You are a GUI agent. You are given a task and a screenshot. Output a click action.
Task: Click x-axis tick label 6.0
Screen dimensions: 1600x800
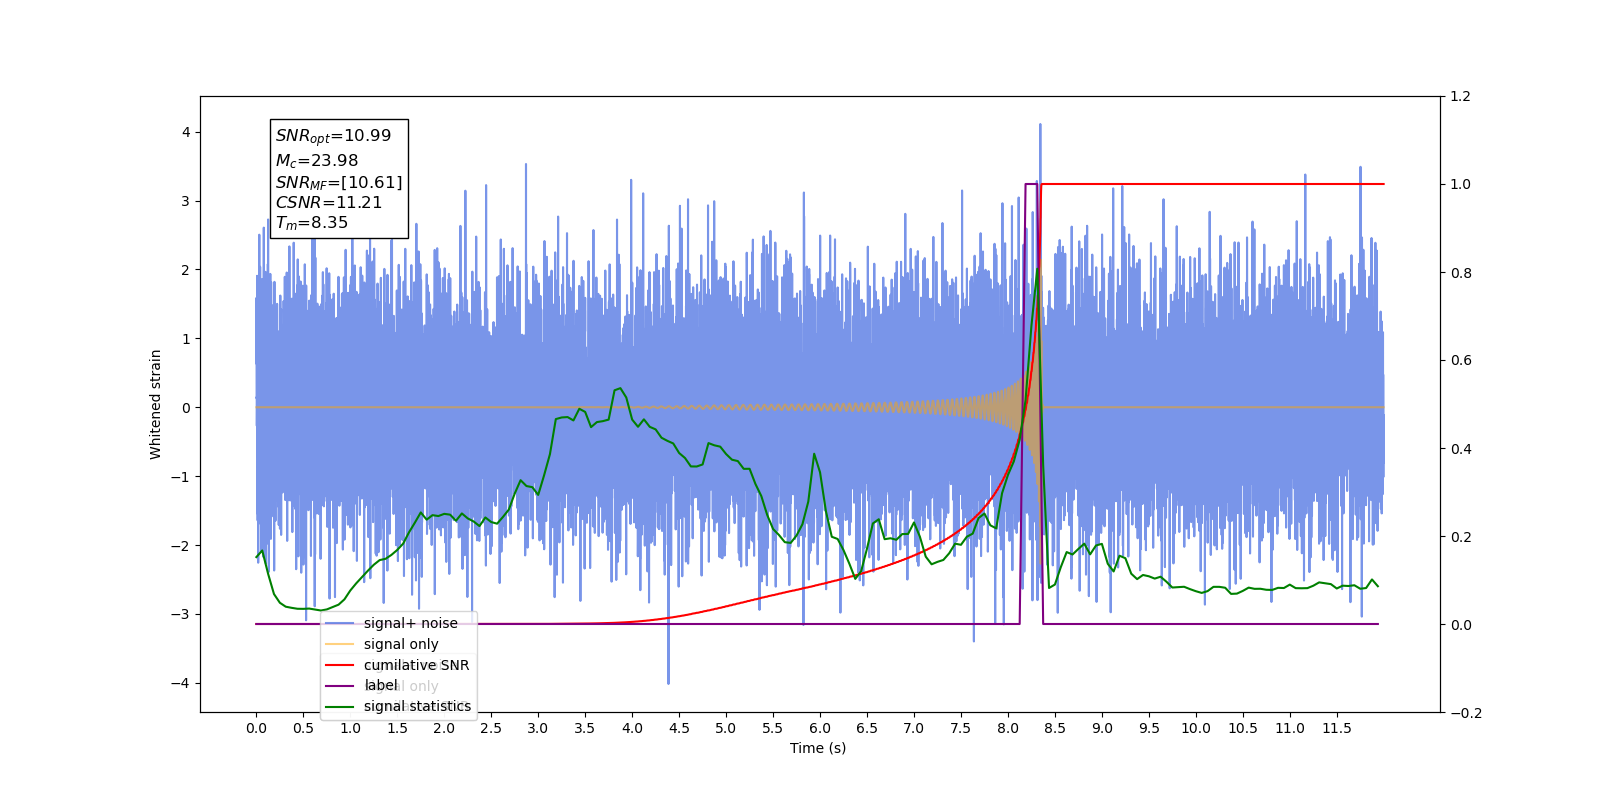point(820,728)
